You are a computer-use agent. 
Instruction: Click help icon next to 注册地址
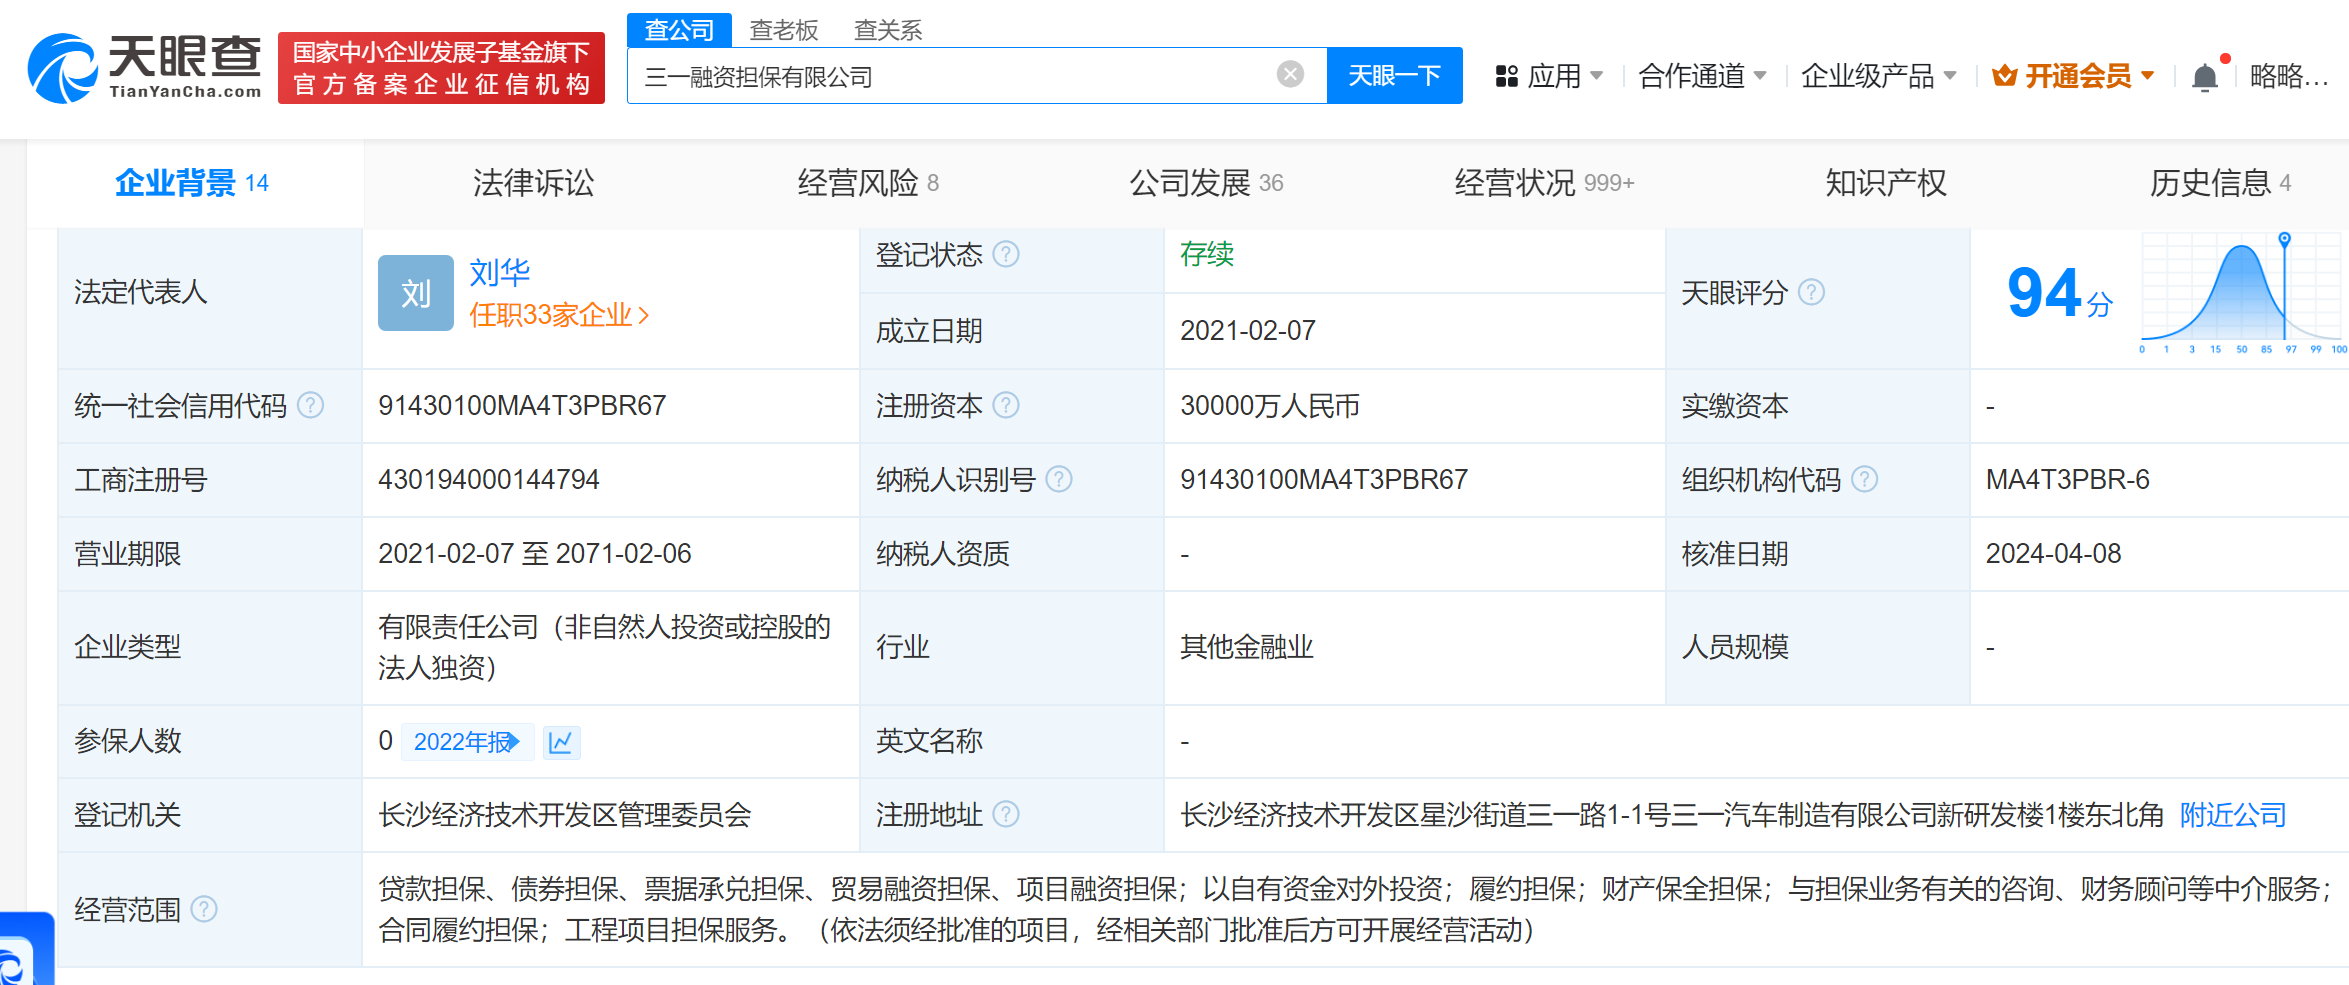[x=1006, y=815]
